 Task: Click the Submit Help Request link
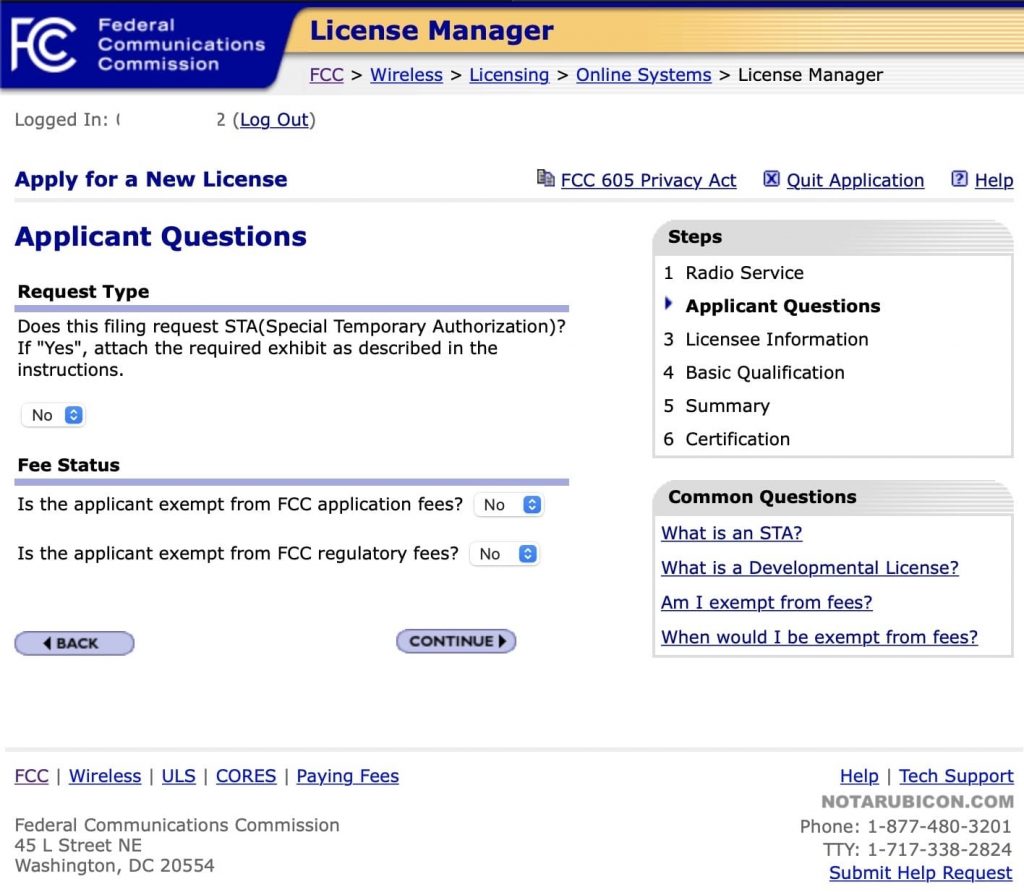921,873
